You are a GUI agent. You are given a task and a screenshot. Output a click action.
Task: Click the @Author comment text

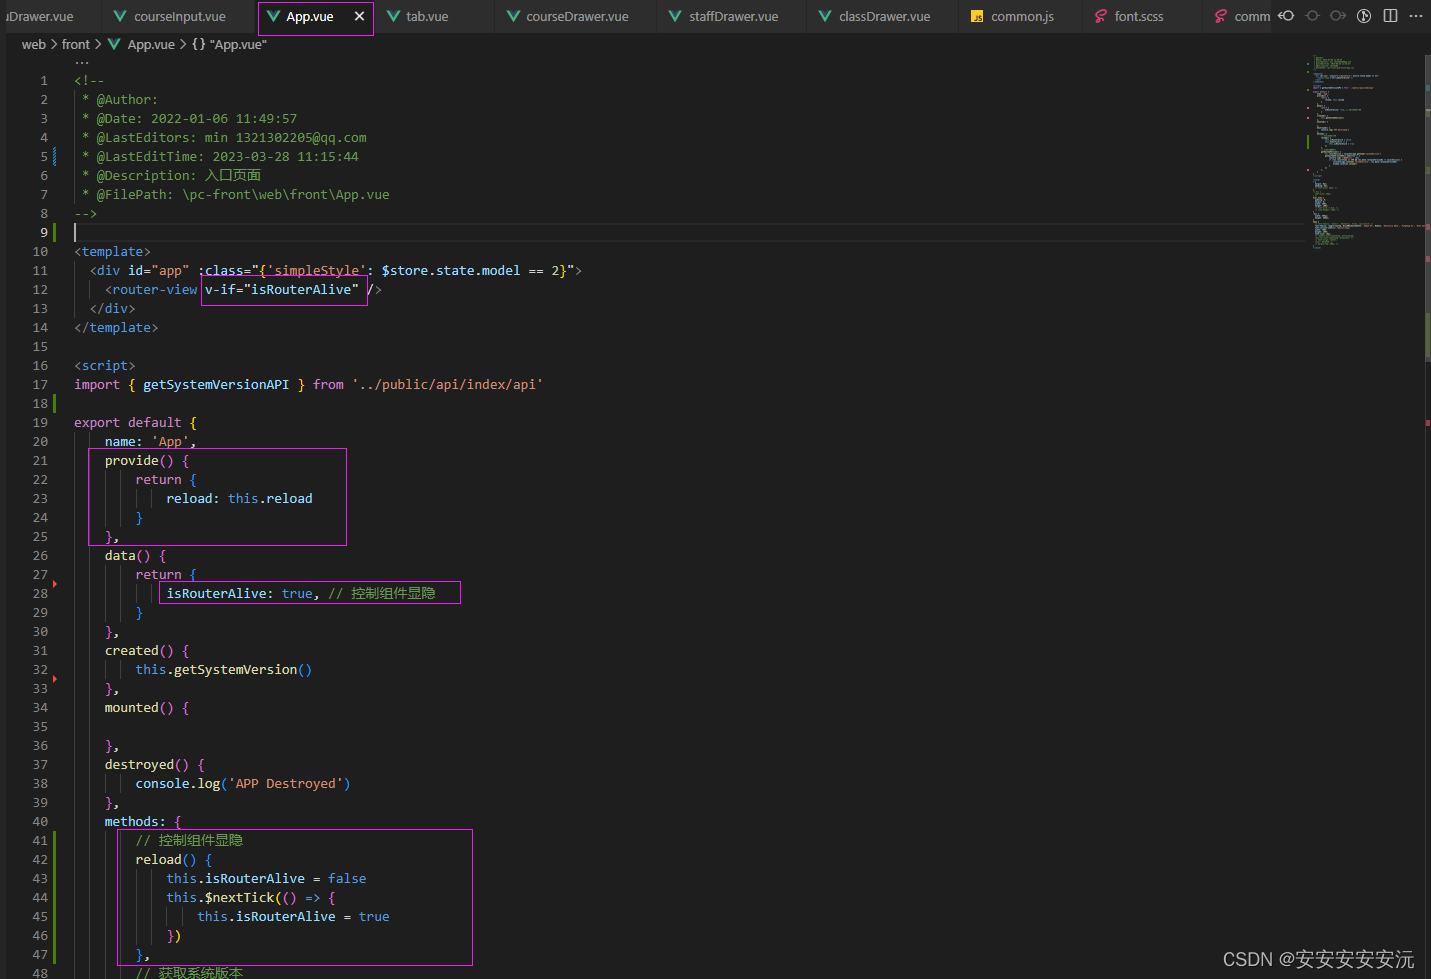pyautogui.click(x=127, y=99)
